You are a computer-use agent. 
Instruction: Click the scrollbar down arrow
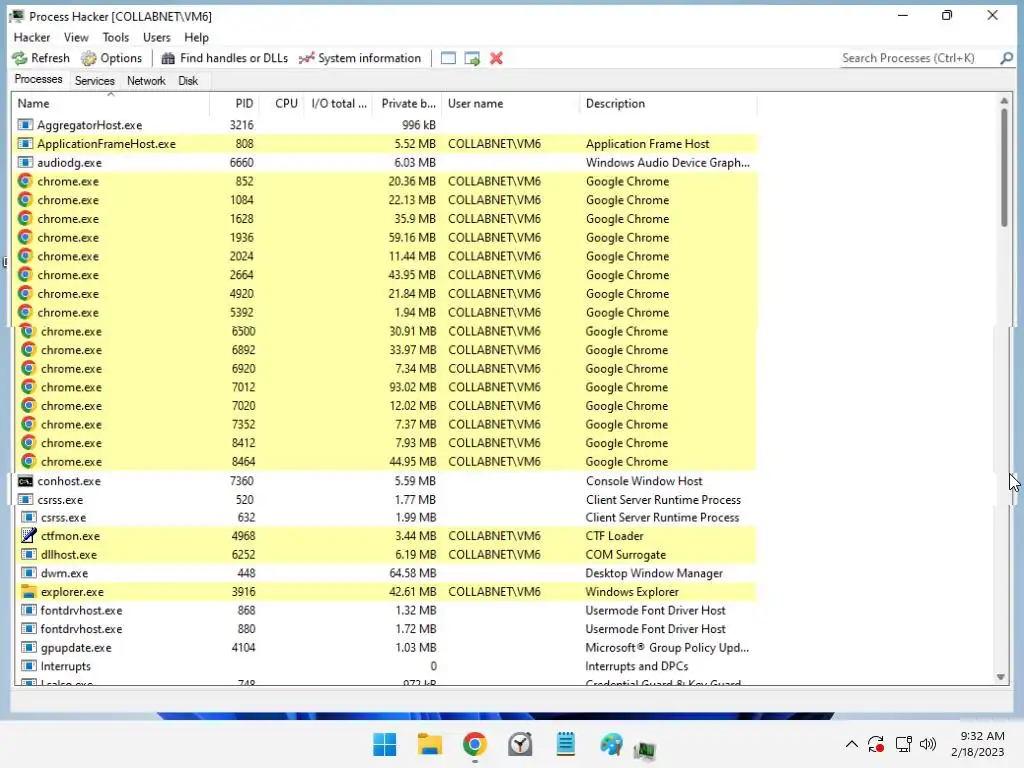1001,677
